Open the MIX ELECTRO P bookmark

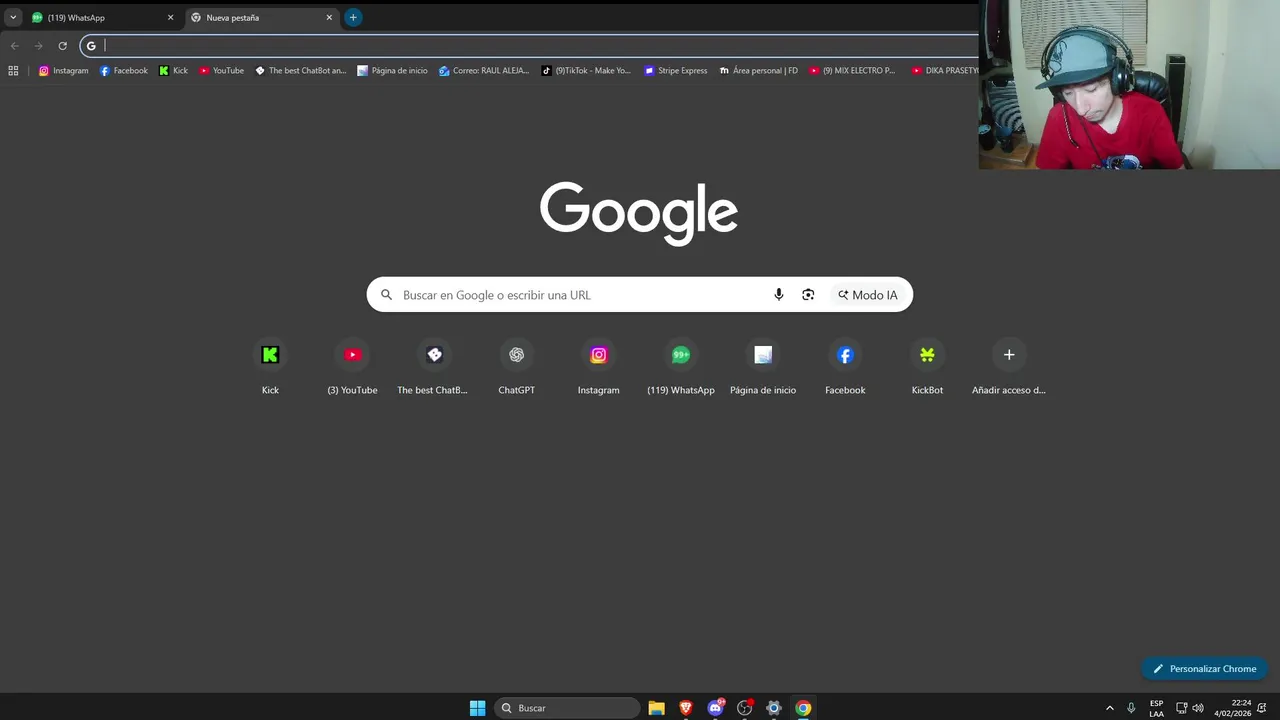pos(852,71)
